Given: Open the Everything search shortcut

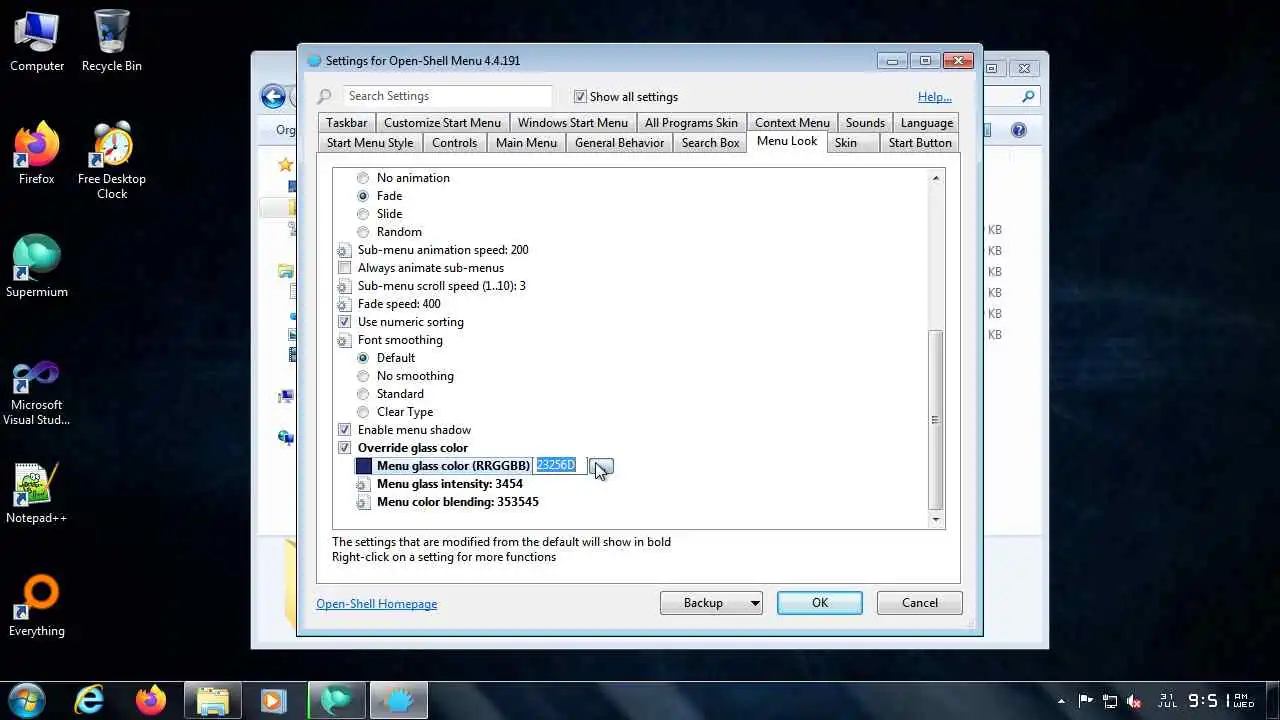Looking at the screenshot, I should pyautogui.click(x=37, y=606).
